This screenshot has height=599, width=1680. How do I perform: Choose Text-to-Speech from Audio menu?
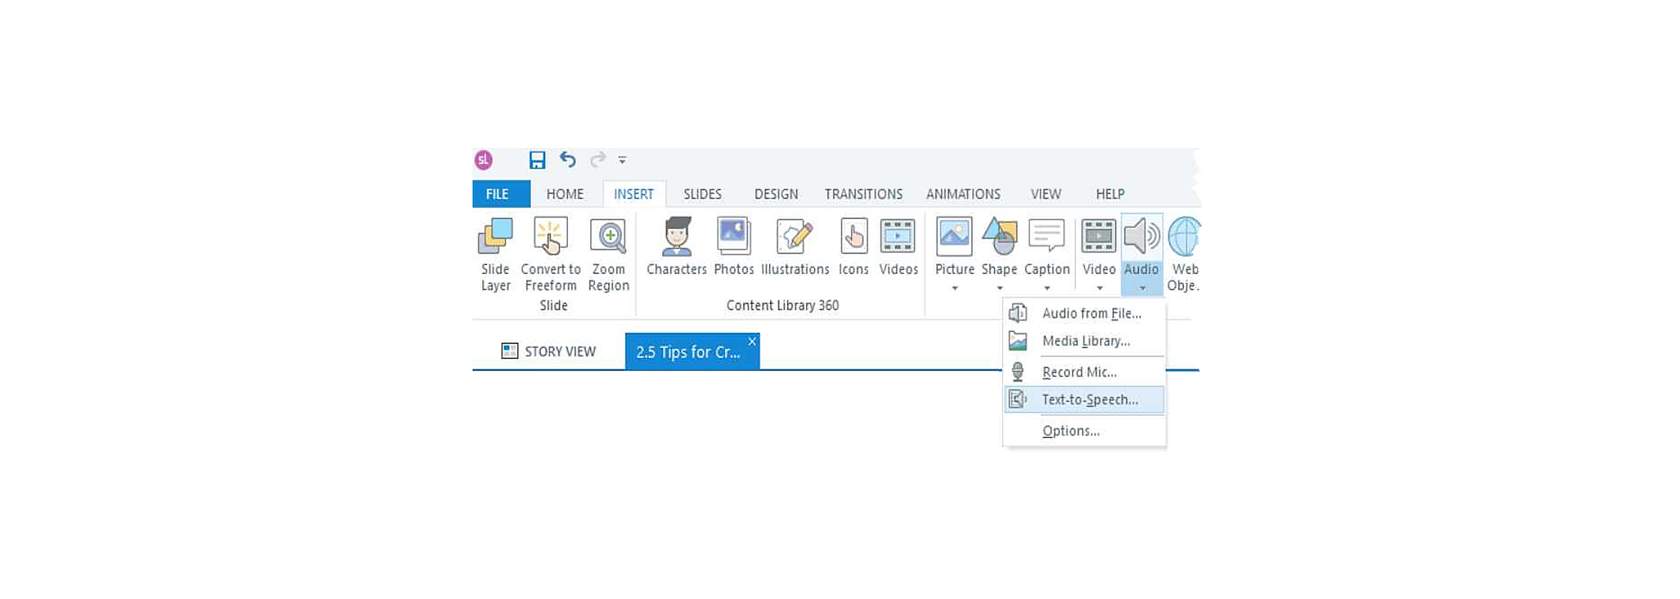tap(1089, 400)
